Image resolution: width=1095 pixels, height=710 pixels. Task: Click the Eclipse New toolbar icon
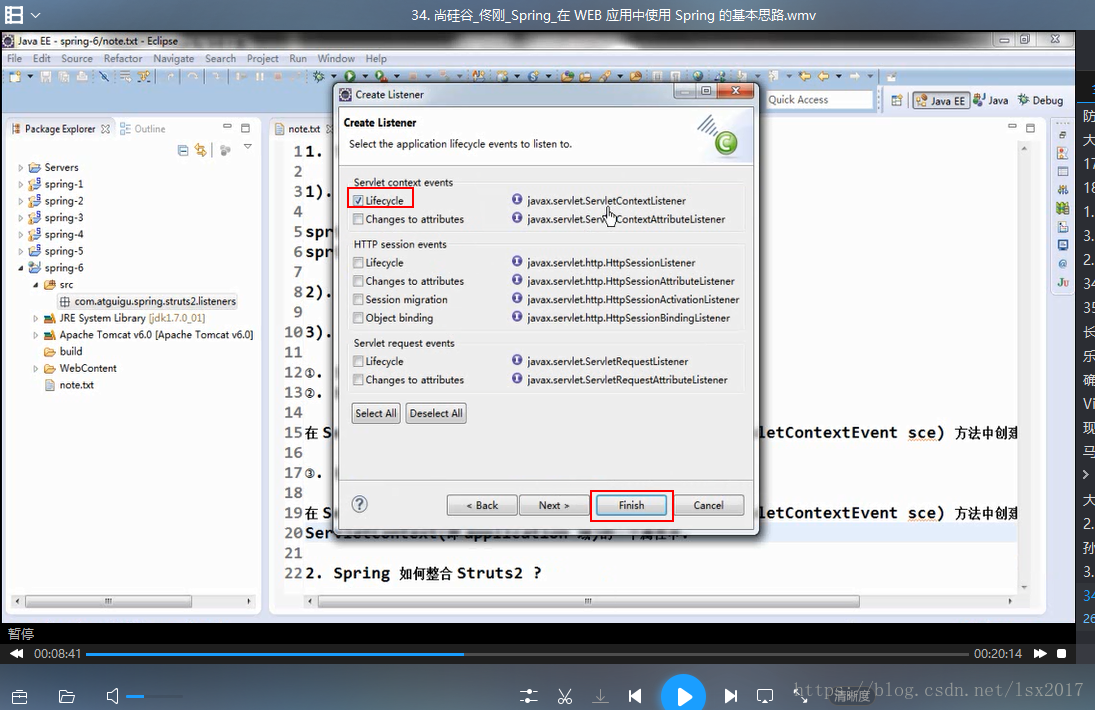15,76
